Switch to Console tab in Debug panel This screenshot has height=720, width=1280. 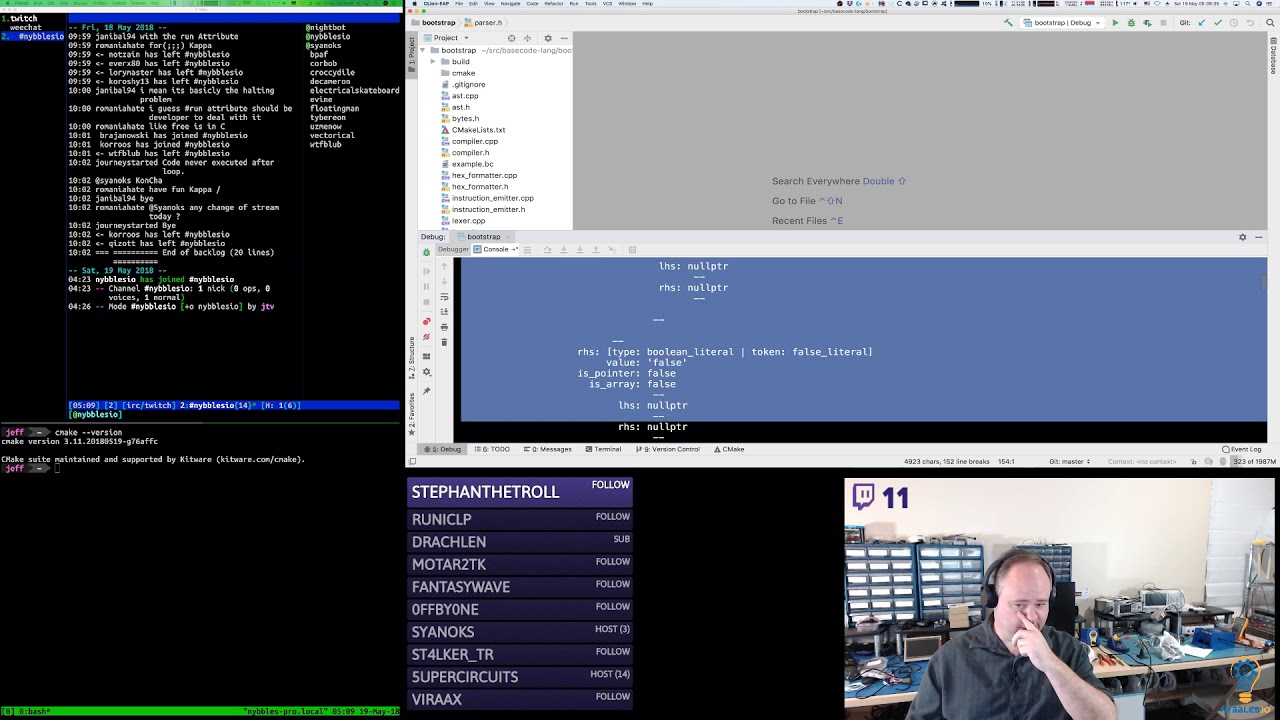[495, 250]
